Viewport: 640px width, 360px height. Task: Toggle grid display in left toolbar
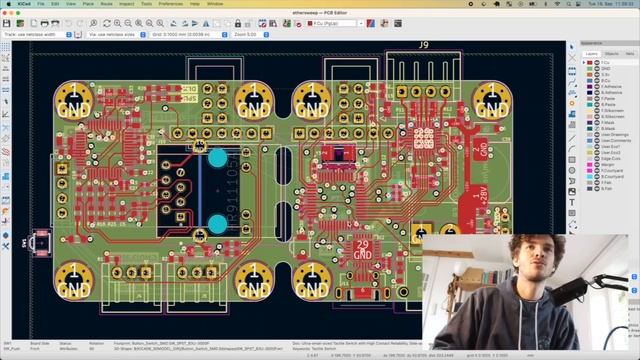point(5,47)
